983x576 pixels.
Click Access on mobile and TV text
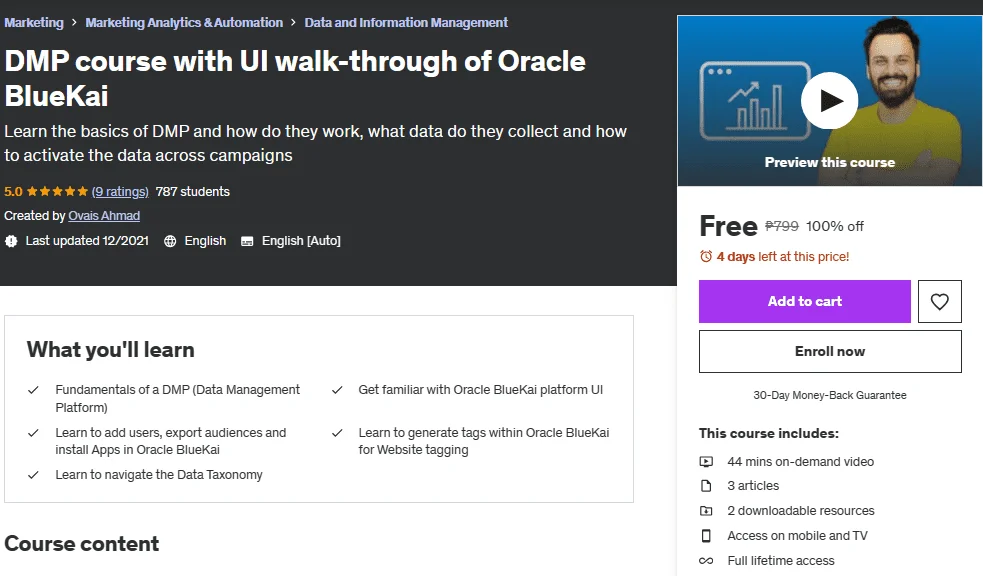tap(797, 536)
